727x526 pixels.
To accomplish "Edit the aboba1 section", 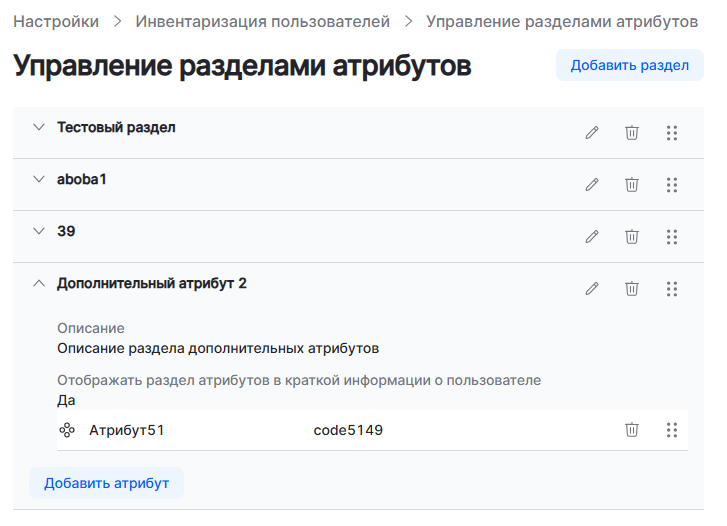I will [x=592, y=184].
